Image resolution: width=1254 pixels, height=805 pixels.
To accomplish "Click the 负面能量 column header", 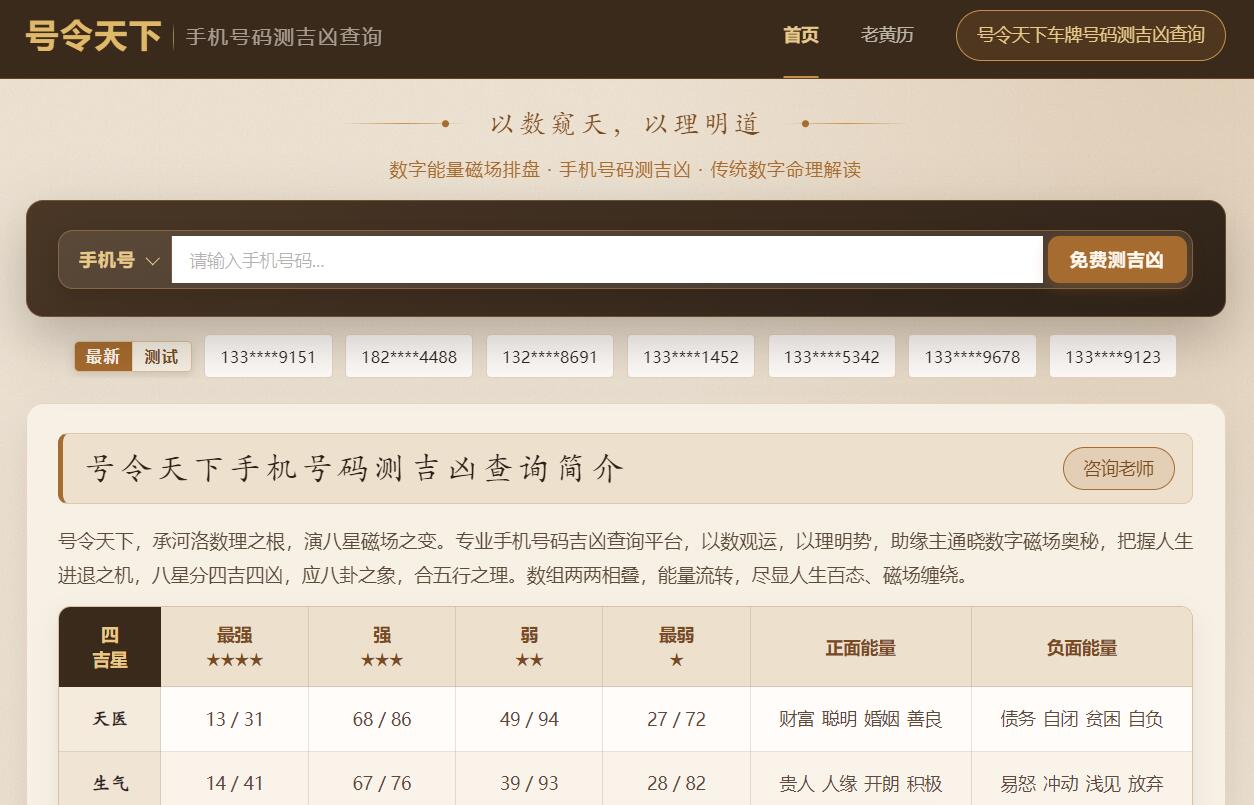I will tap(1082, 647).
